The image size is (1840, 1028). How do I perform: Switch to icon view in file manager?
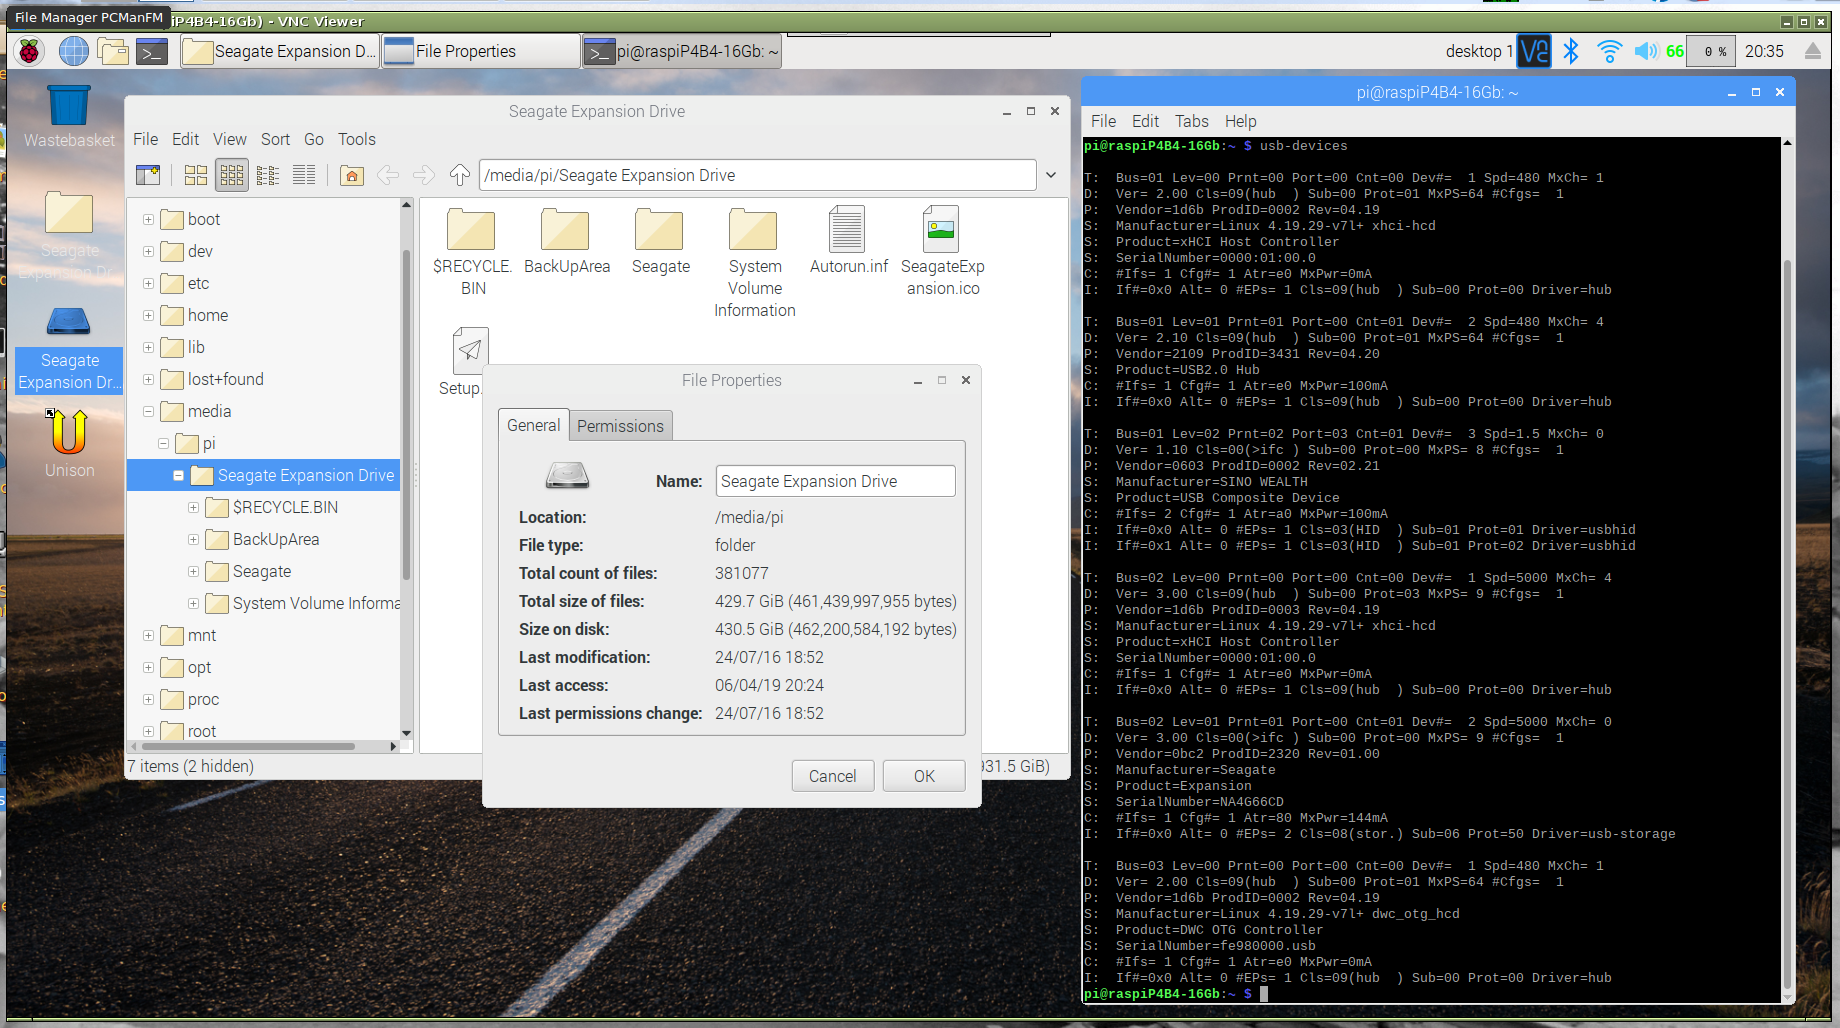pyautogui.click(x=196, y=175)
